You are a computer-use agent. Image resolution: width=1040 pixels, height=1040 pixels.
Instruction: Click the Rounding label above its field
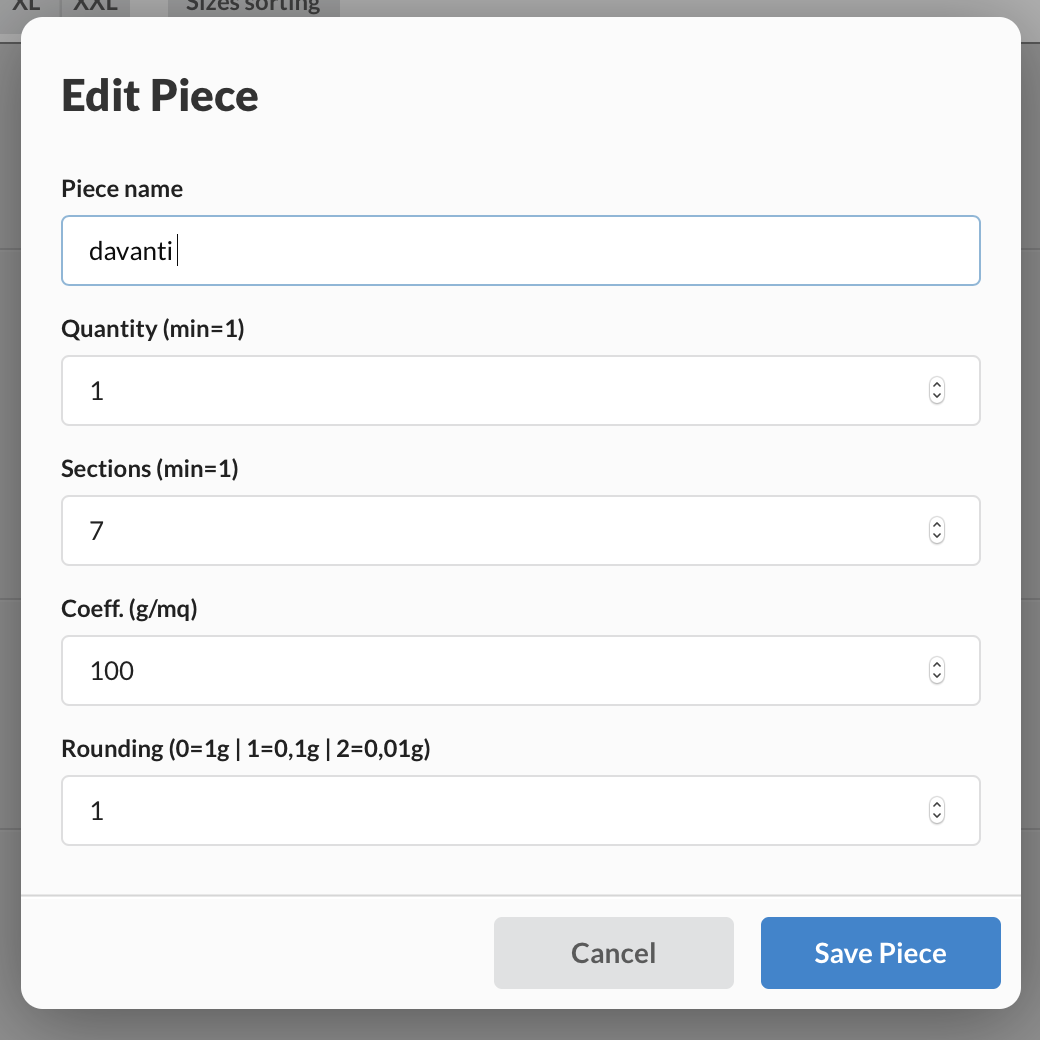click(x=245, y=749)
